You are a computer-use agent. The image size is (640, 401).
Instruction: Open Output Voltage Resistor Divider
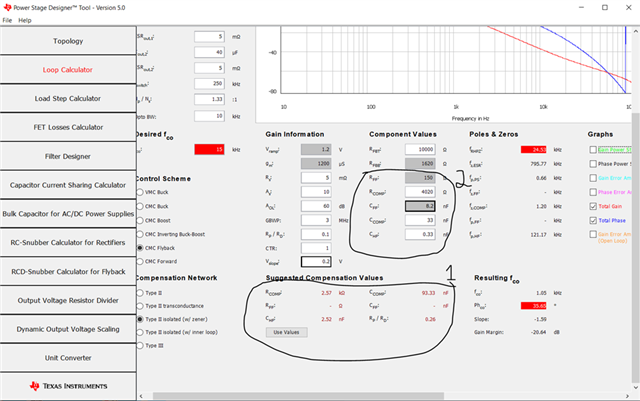[68, 301]
